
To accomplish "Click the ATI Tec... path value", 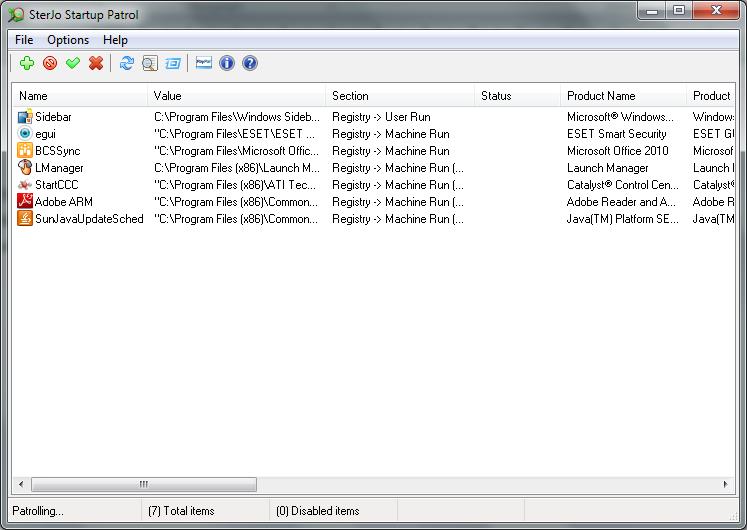I will click(x=235, y=185).
